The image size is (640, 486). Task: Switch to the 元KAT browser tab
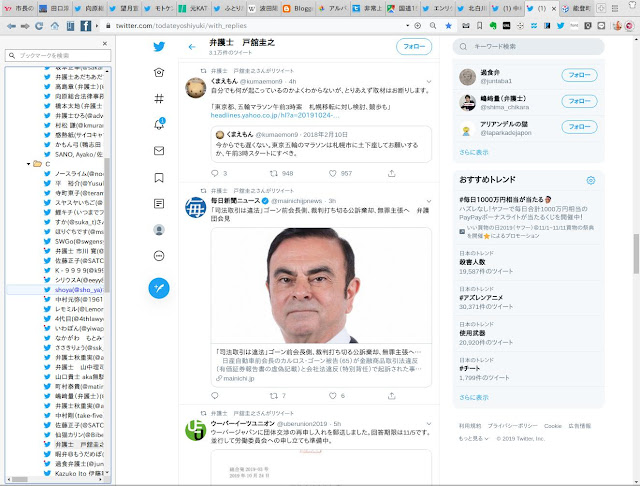pyautogui.click(x=193, y=8)
